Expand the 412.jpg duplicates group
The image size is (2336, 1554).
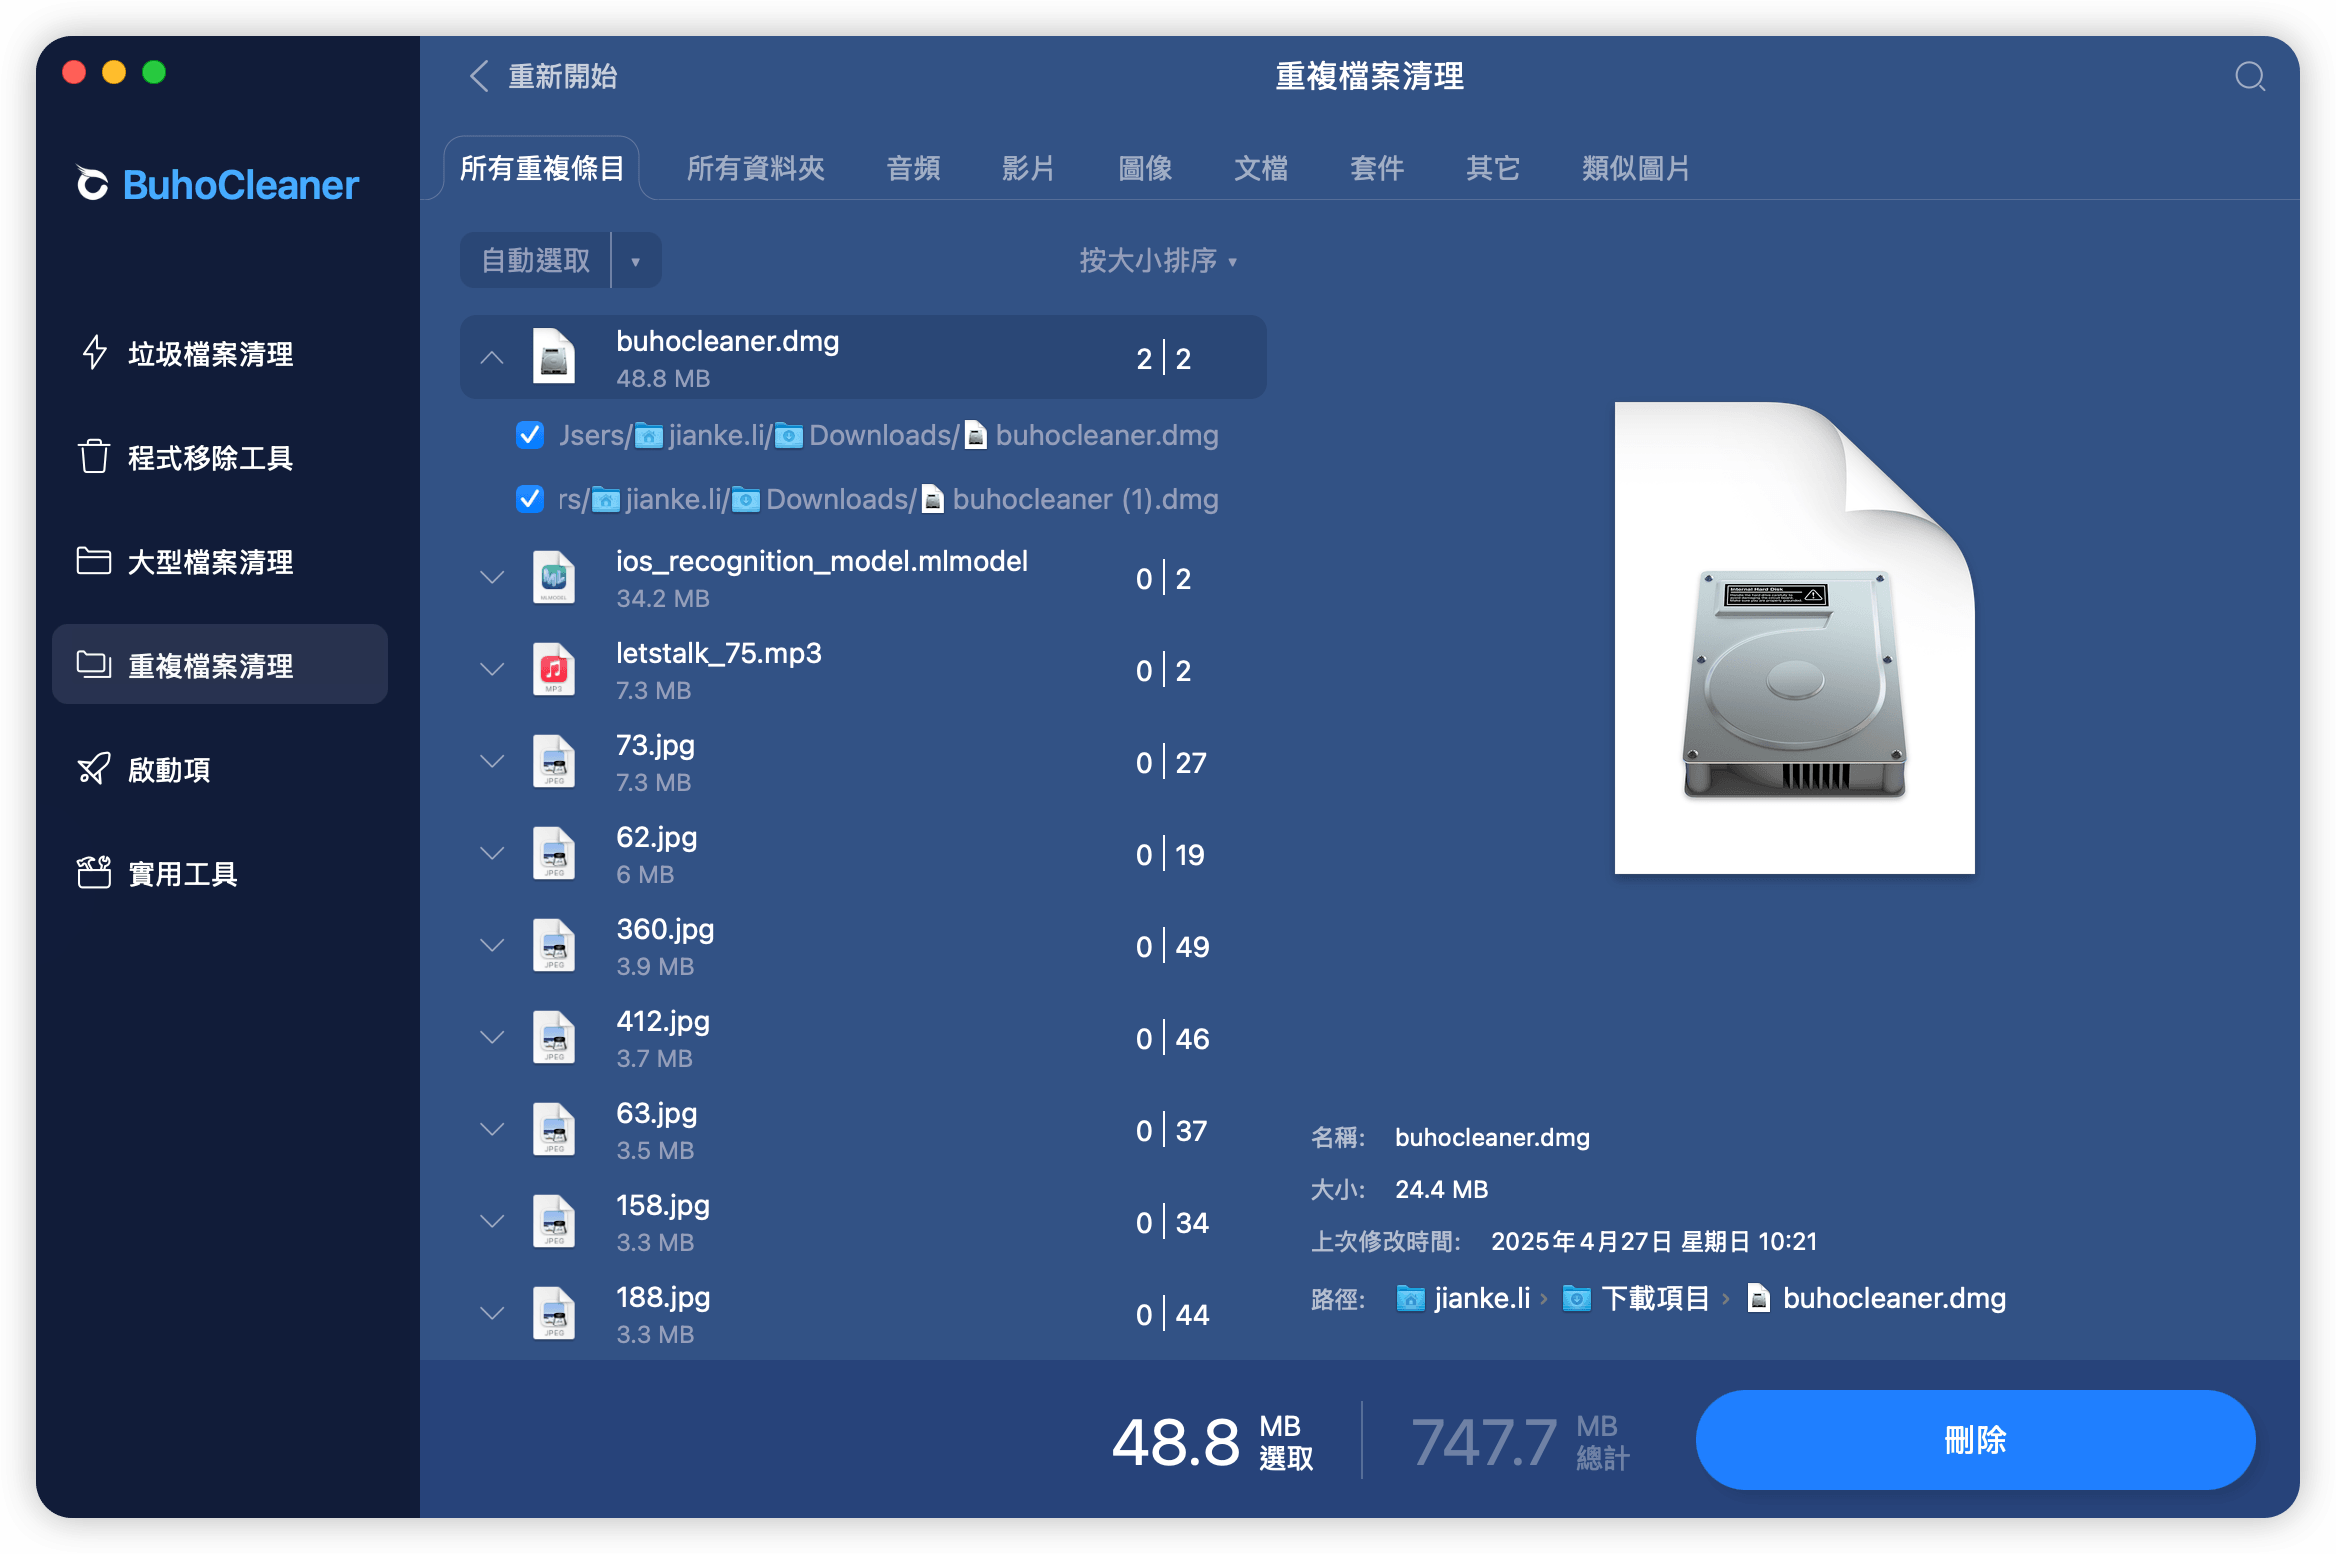[492, 1038]
